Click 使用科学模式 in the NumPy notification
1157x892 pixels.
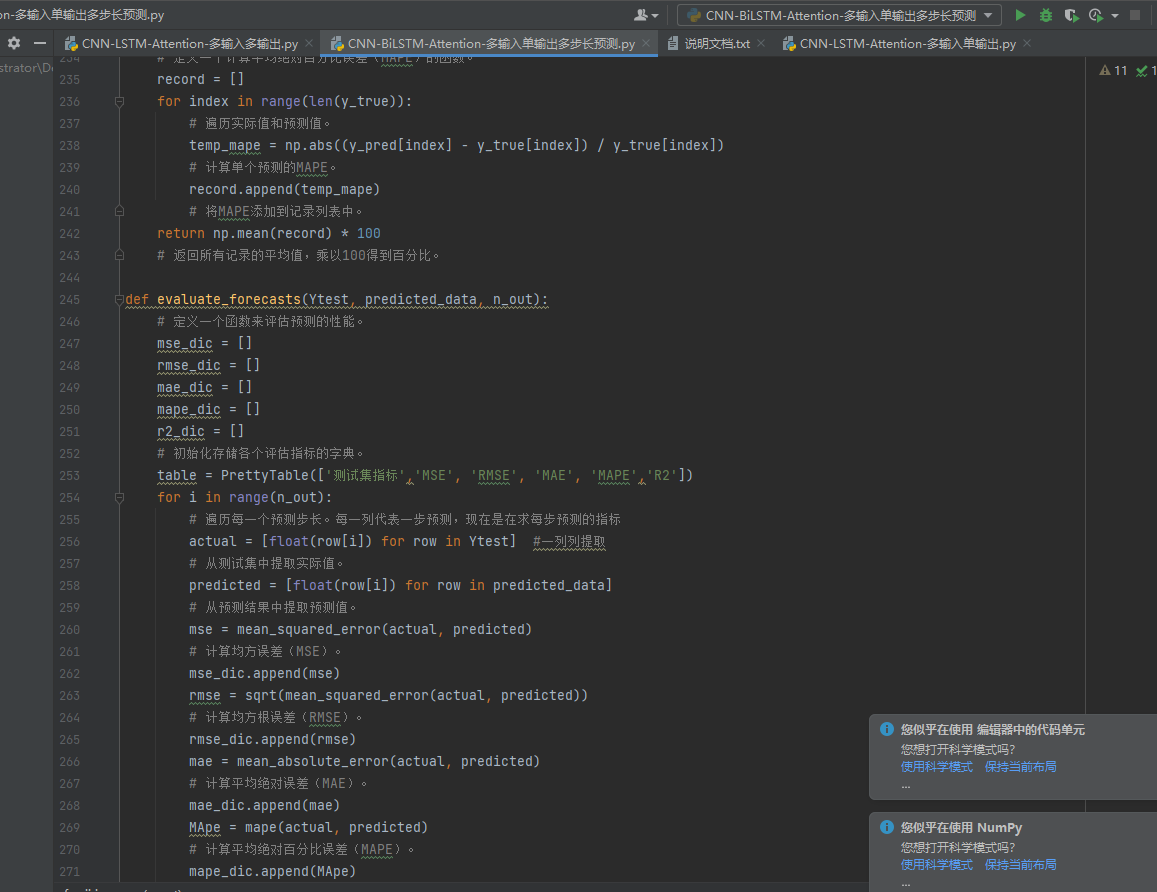(938, 864)
